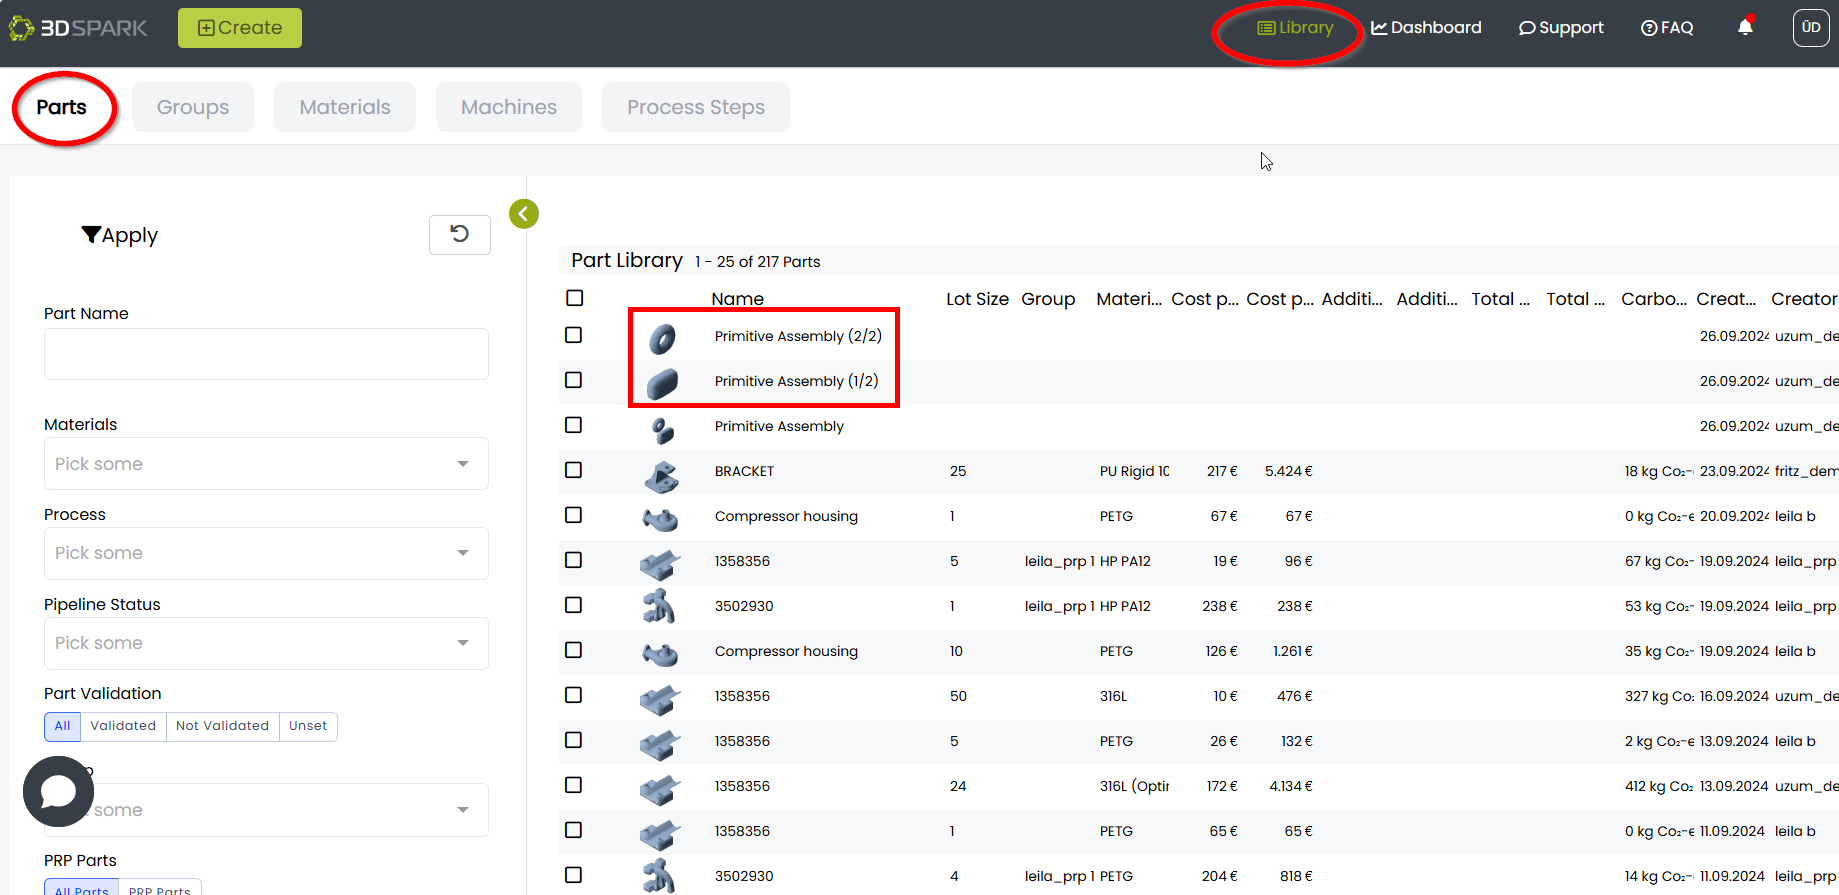The width and height of the screenshot is (1839, 895).
Task: Switch to the Groups tab
Action: (193, 107)
